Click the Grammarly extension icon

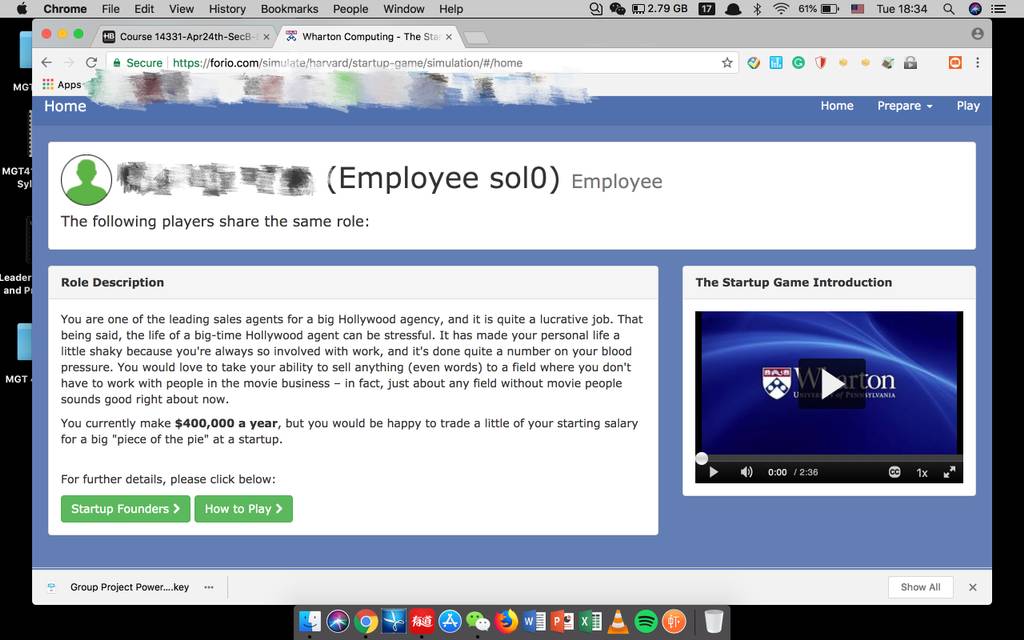point(798,63)
